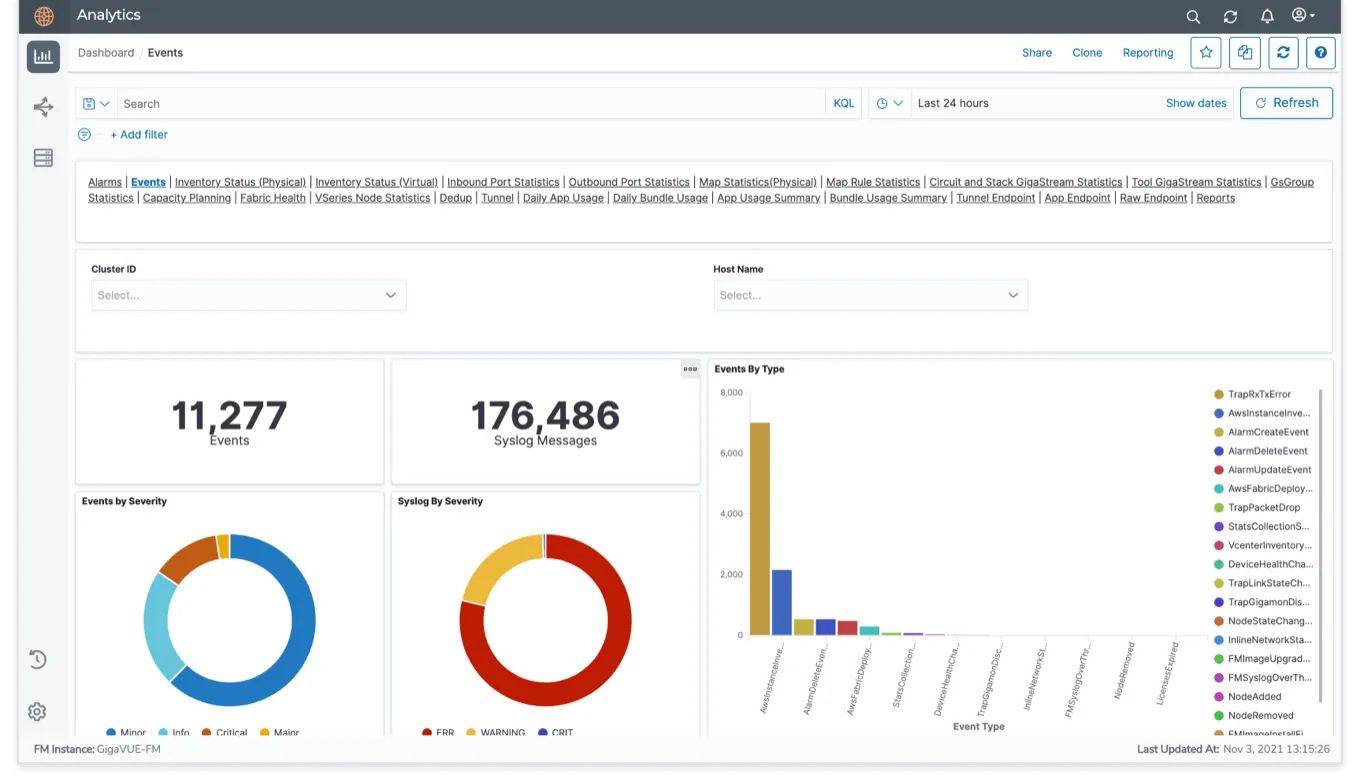The height and width of the screenshot is (780, 1360).
Task: Open the Raw Endpoint link
Action: (1153, 198)
